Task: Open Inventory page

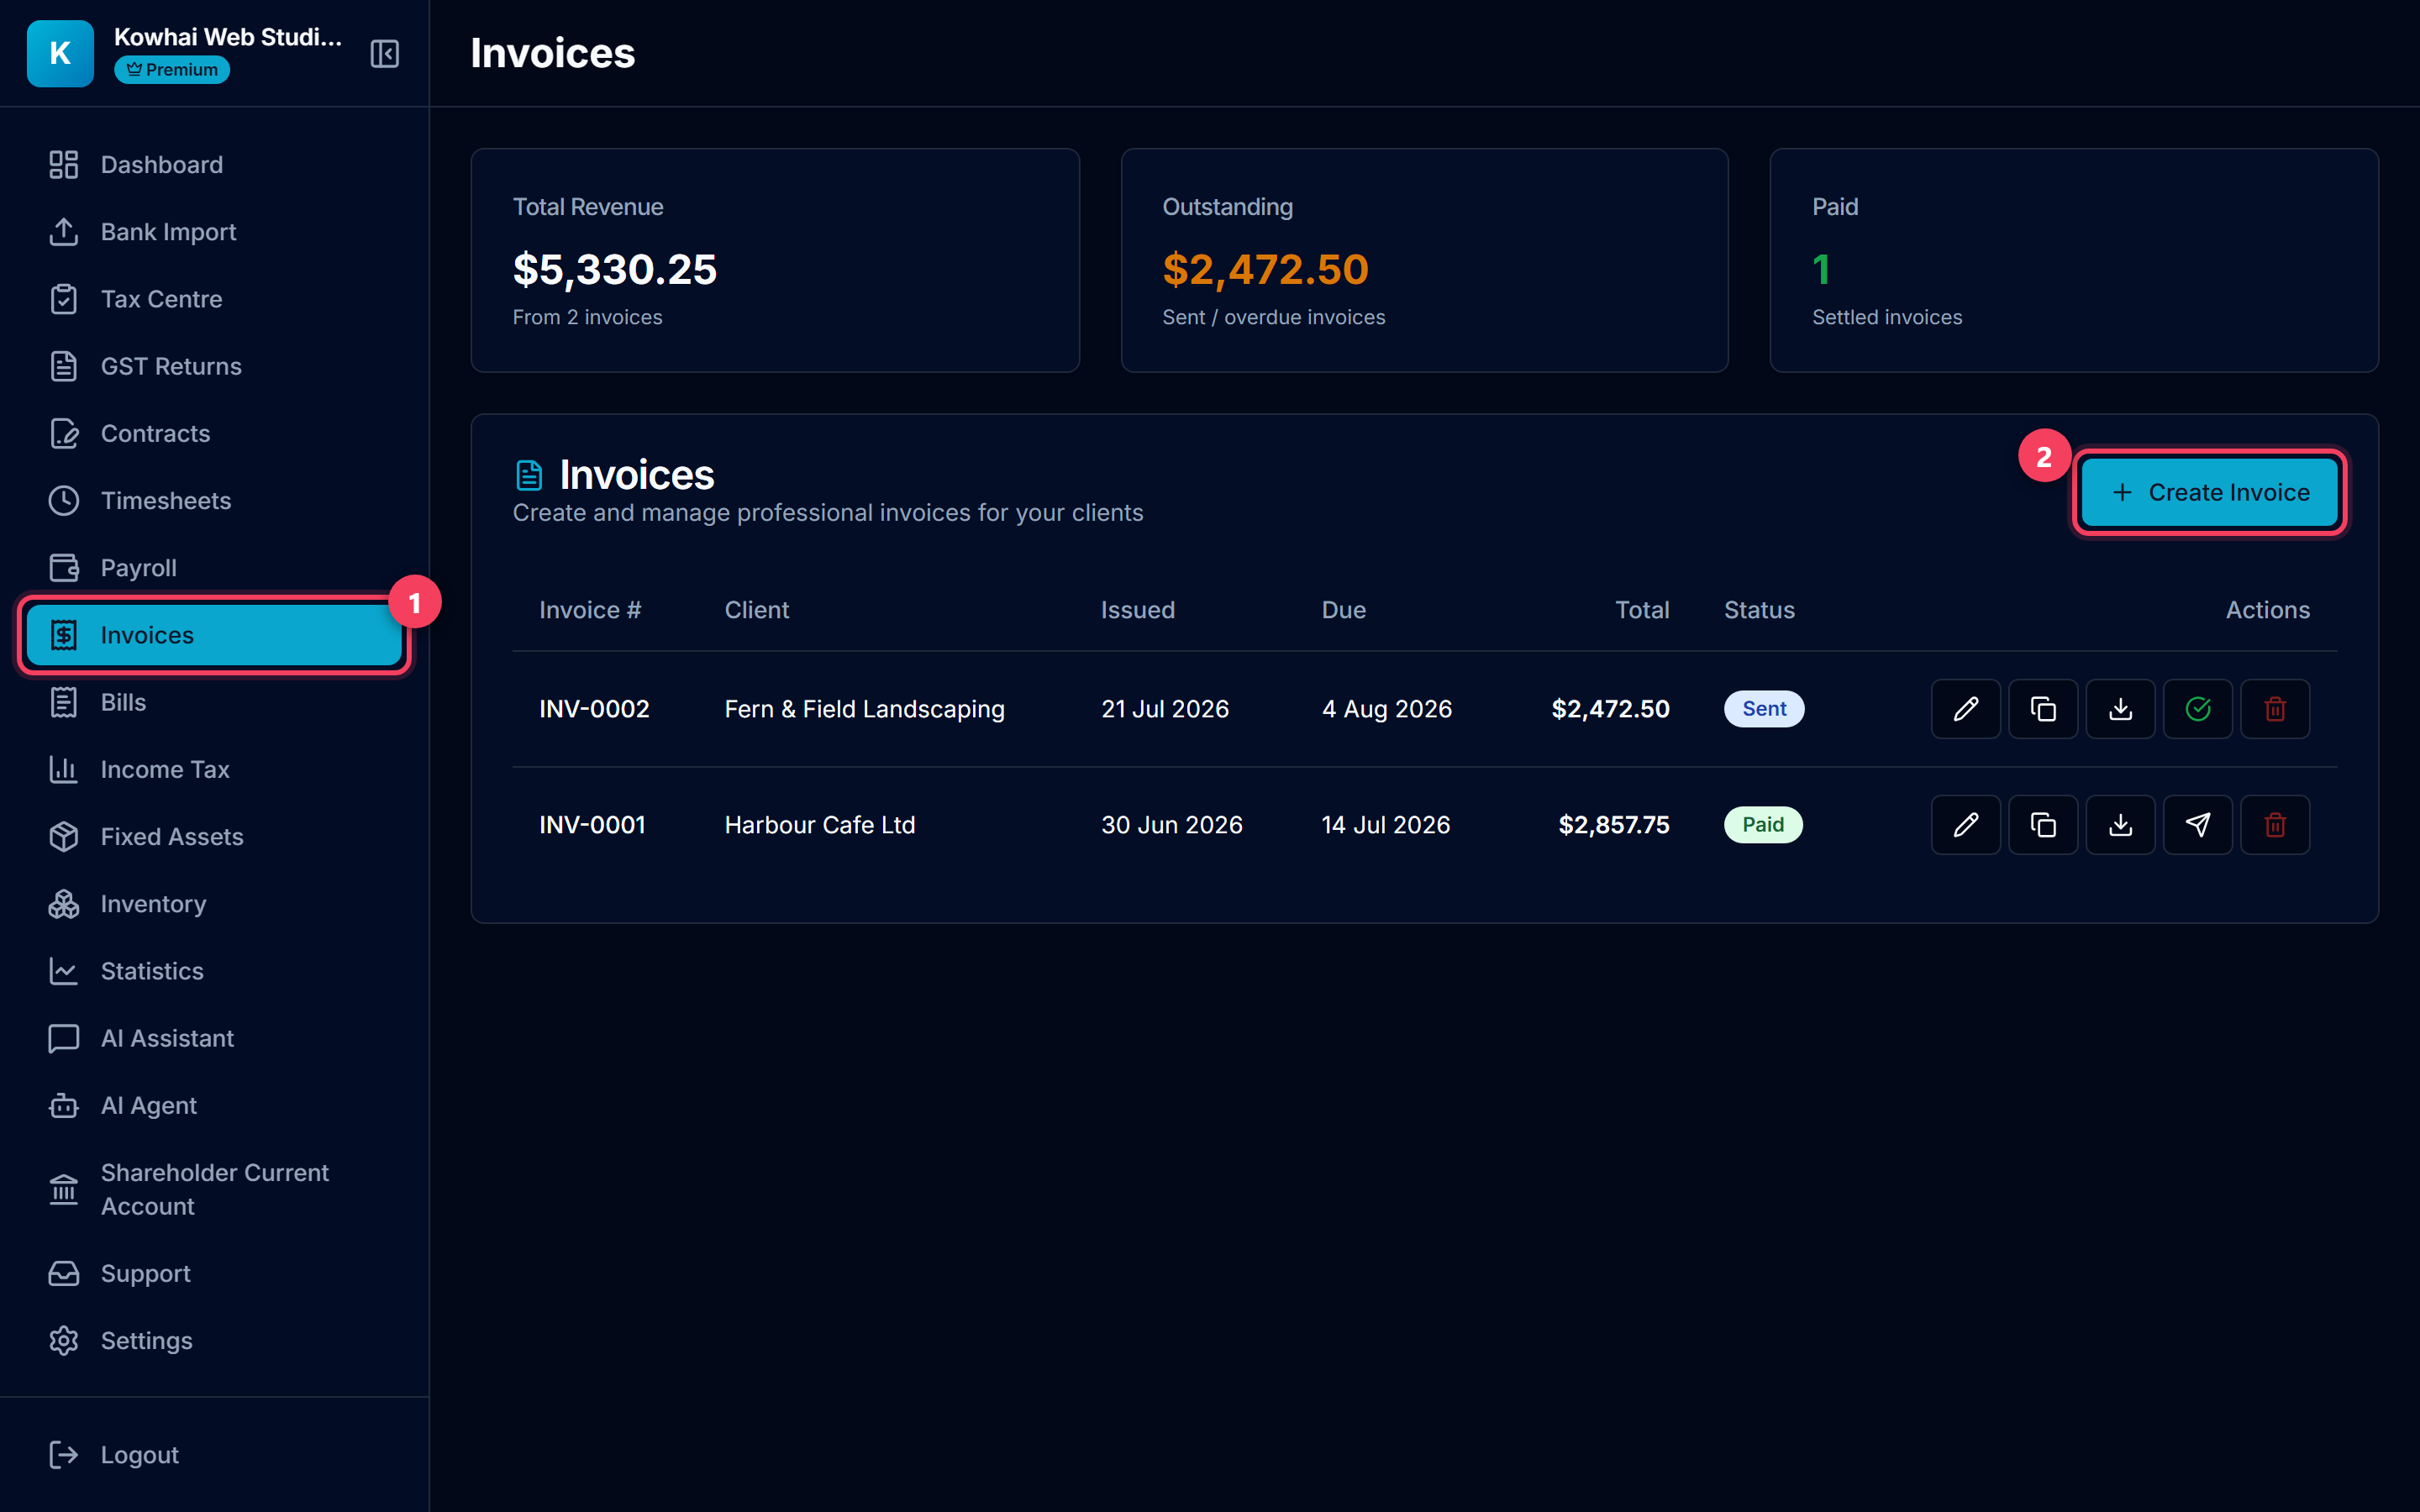Action: (214, 903)
